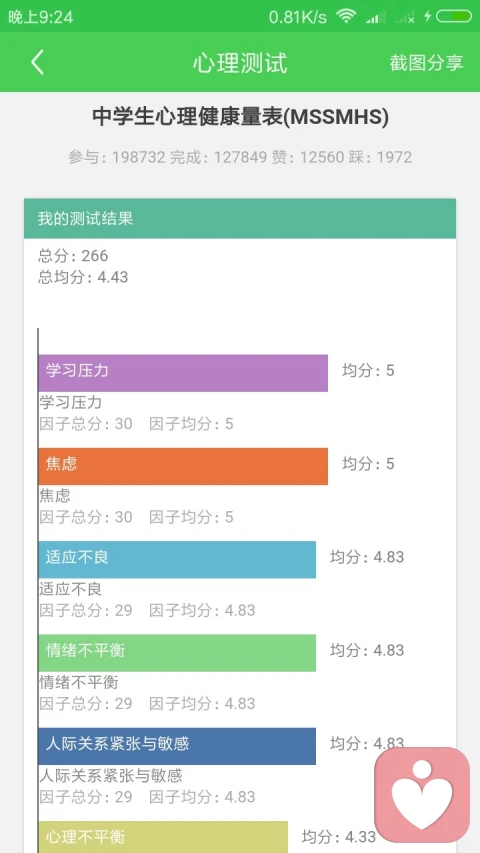Image resolution: width=480 pixels, height=853 pixels.
Task: Tap the 中学生心理健康量表(MSSMHS) title
Action: click(240, 117)
